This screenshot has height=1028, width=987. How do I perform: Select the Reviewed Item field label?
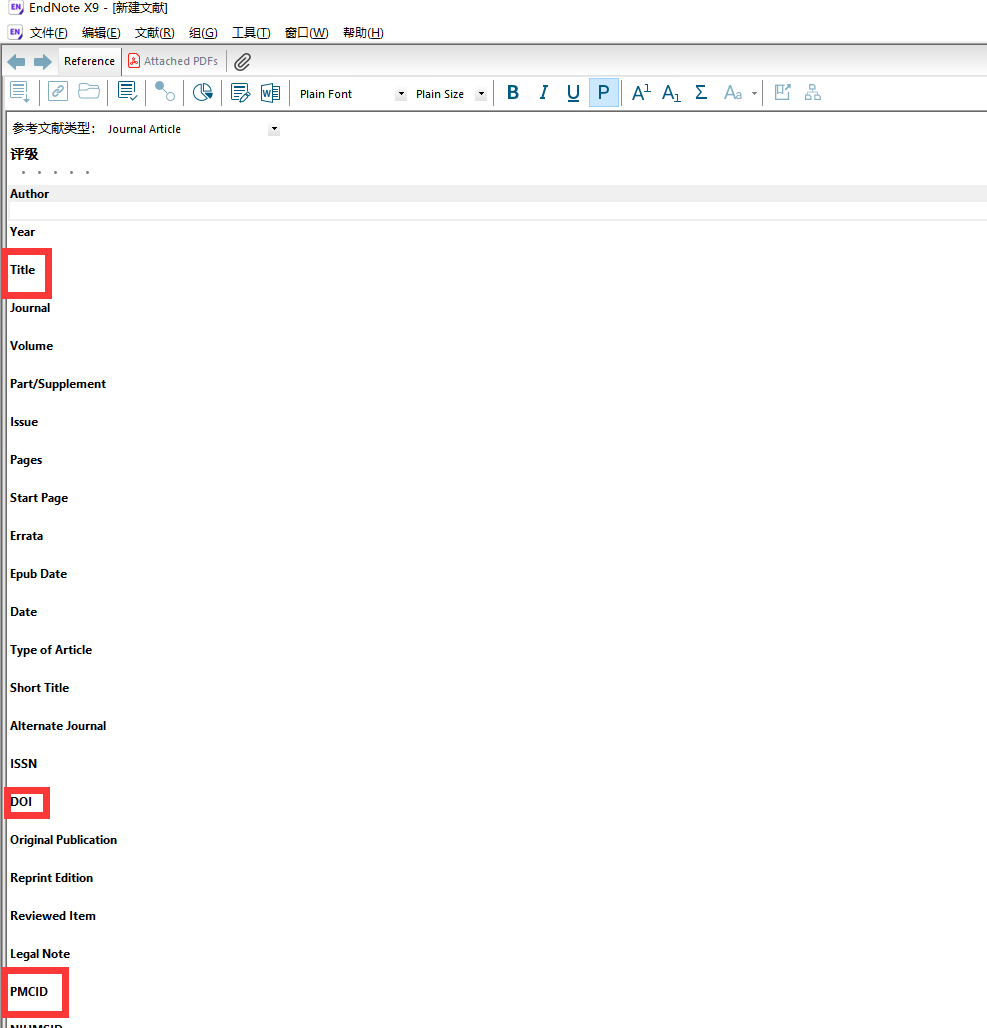pos(52,916)
